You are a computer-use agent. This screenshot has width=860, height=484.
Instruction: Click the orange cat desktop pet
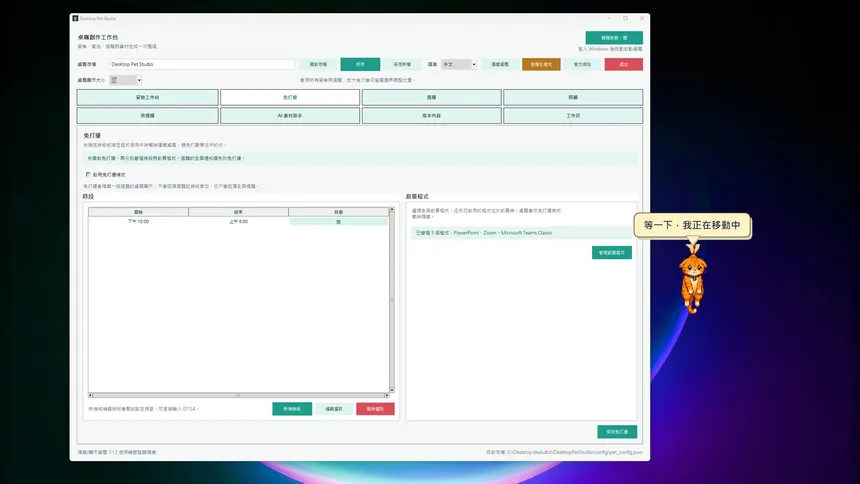[693, 279]
